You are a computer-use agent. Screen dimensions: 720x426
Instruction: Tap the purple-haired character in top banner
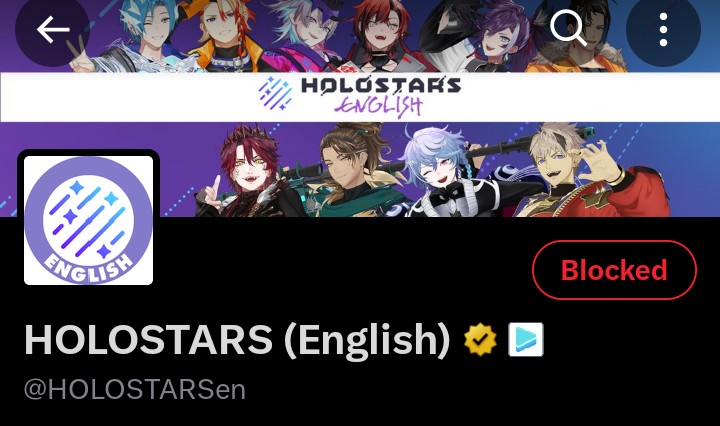501,39
